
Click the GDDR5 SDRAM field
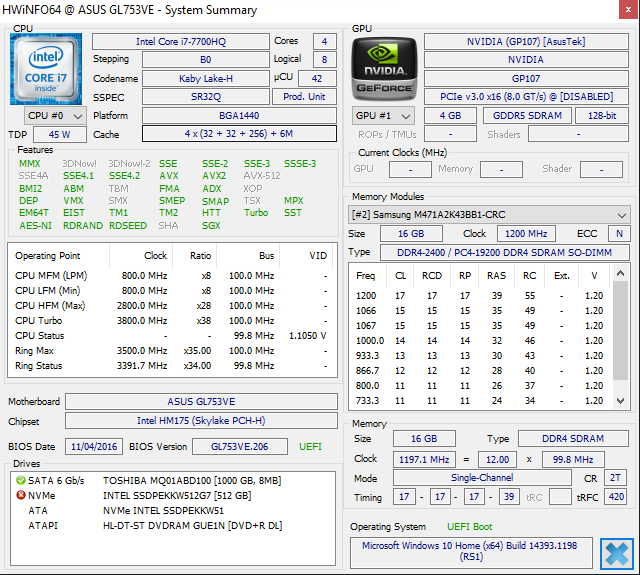[x=527, y=115]
